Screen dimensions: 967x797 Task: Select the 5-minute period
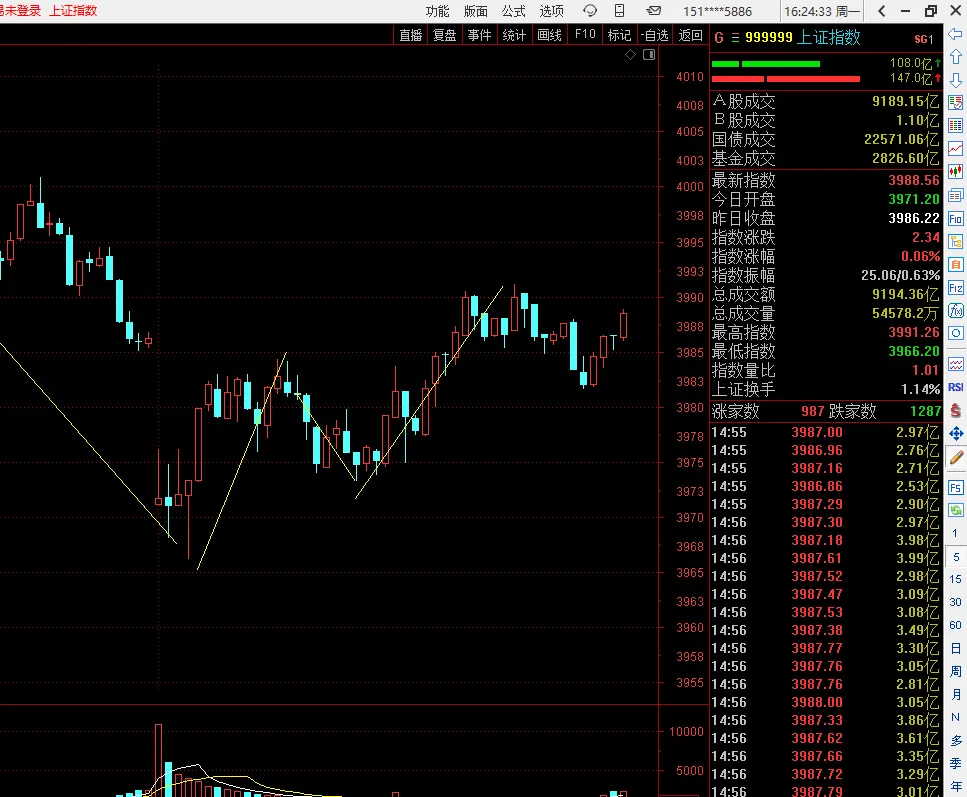955,556
